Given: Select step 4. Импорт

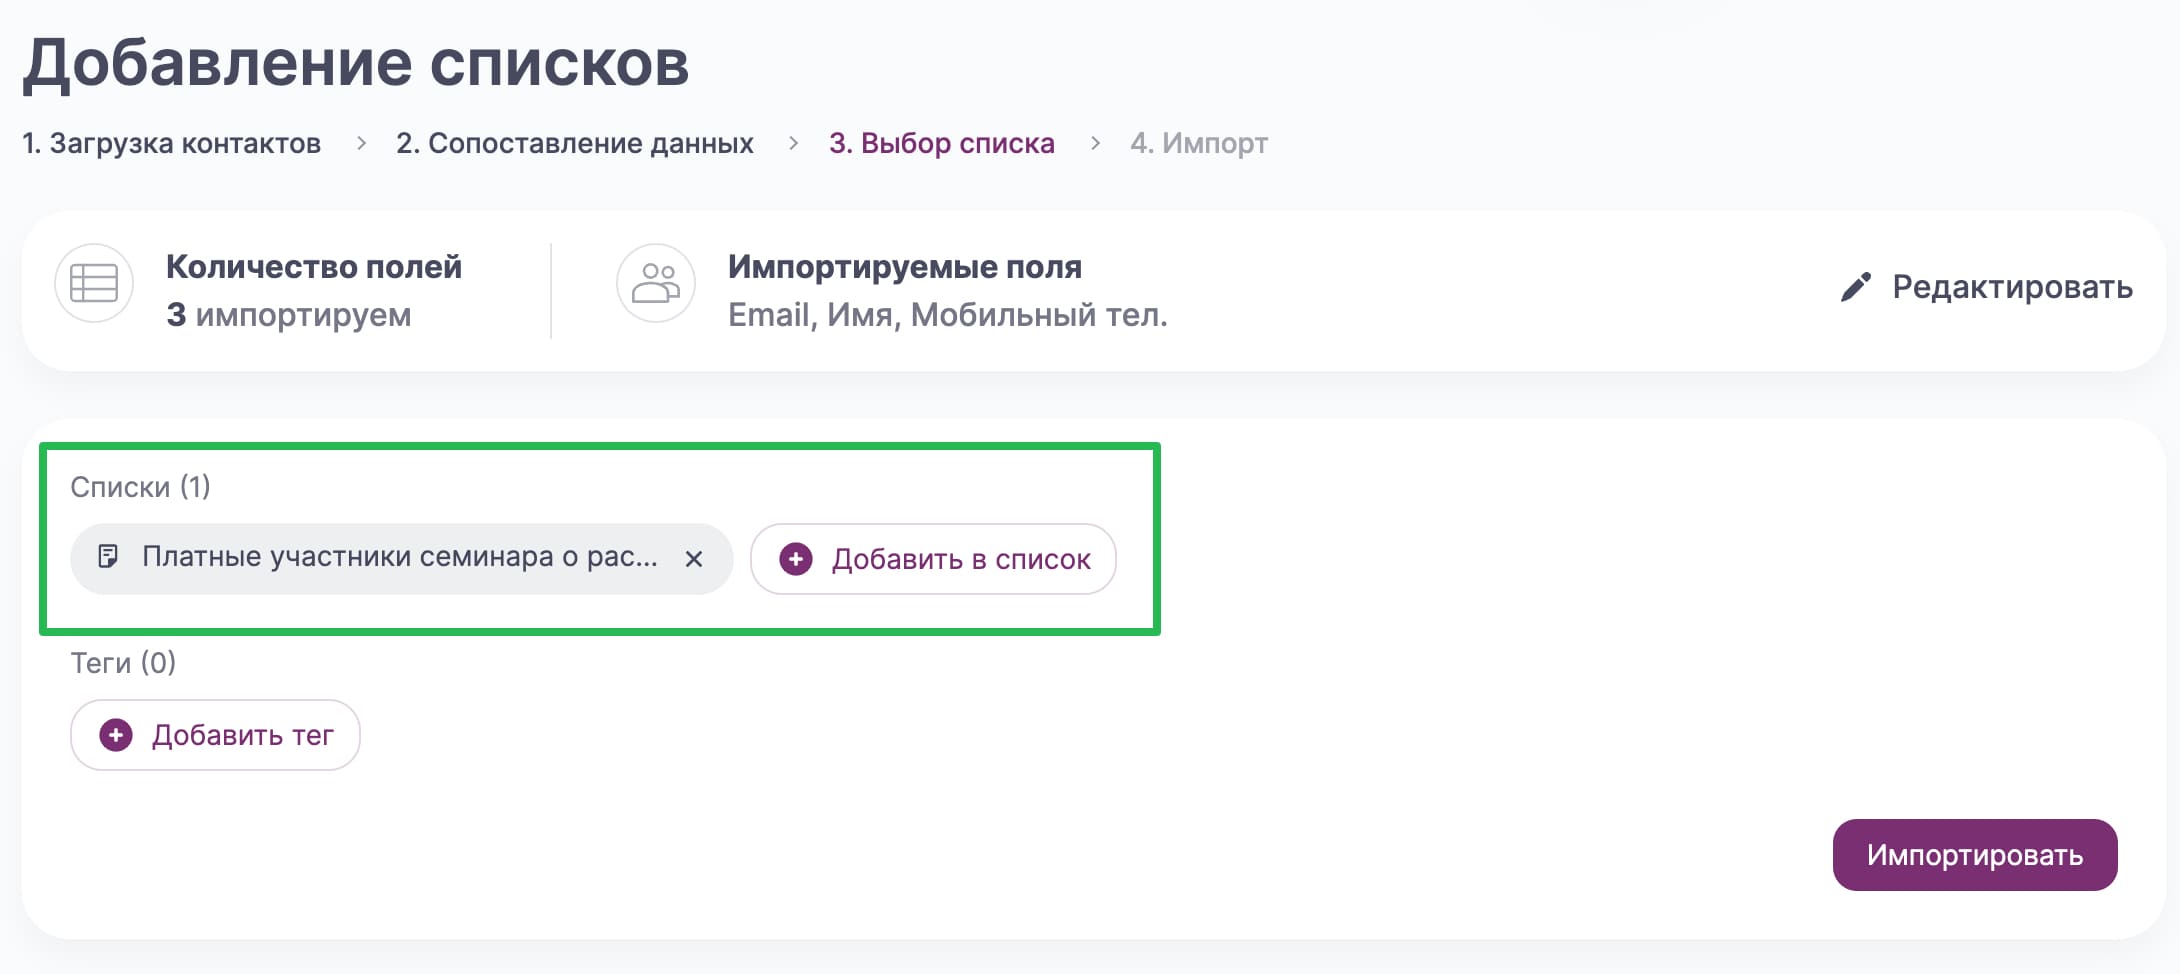Looking at the screenshot, I should 1199,143.
